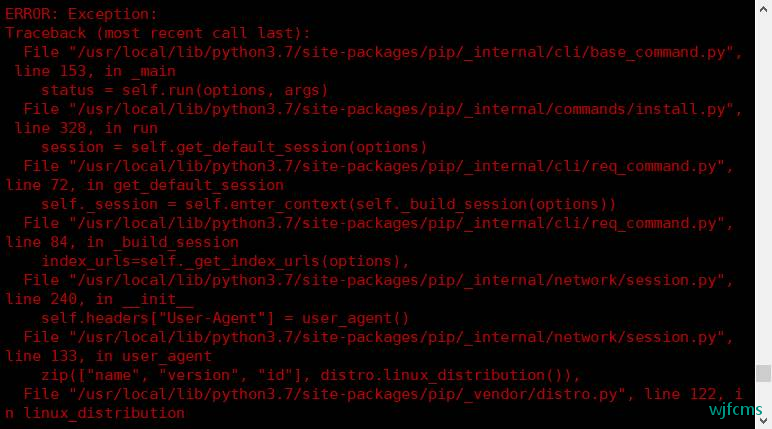The width and height of the screenshot is (772, 429).
Task: Click 'session = self.get_default_session(options)' line
Action: (x=234, y=147)
